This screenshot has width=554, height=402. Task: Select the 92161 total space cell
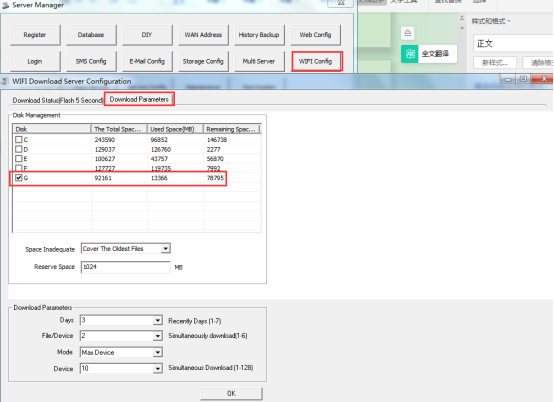[103, 178]
